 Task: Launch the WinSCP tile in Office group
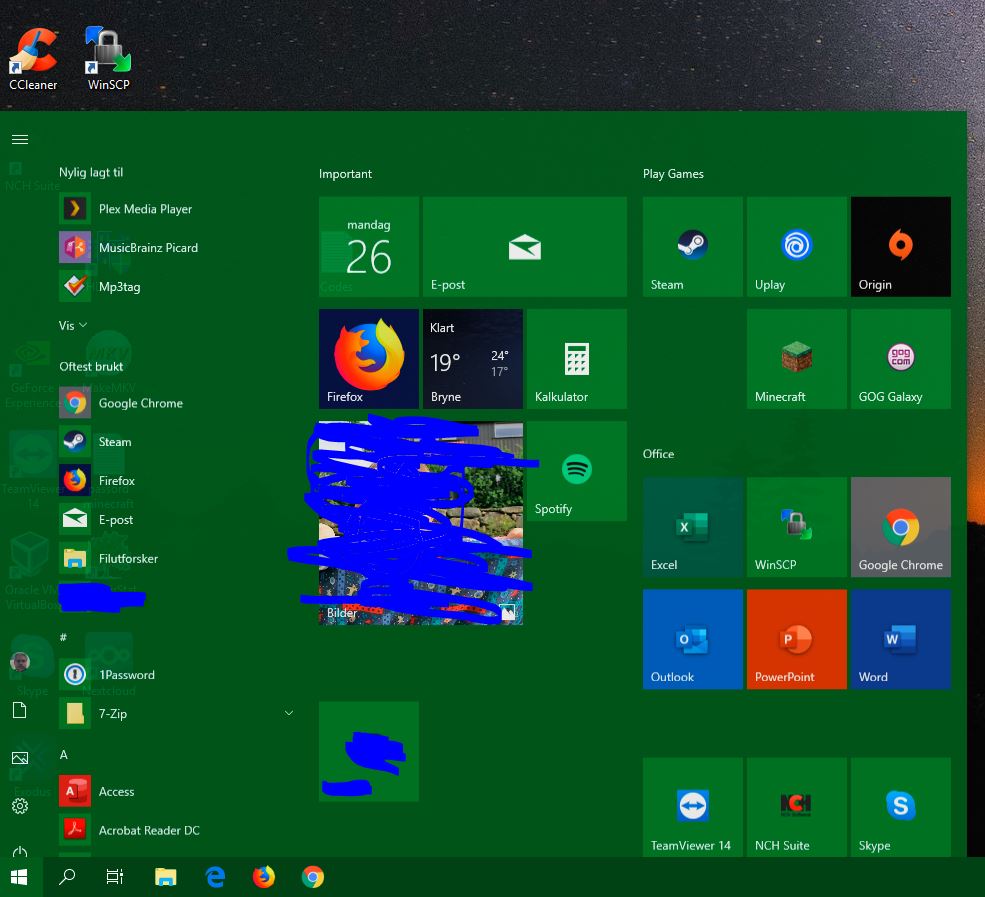tap(797, 527)
